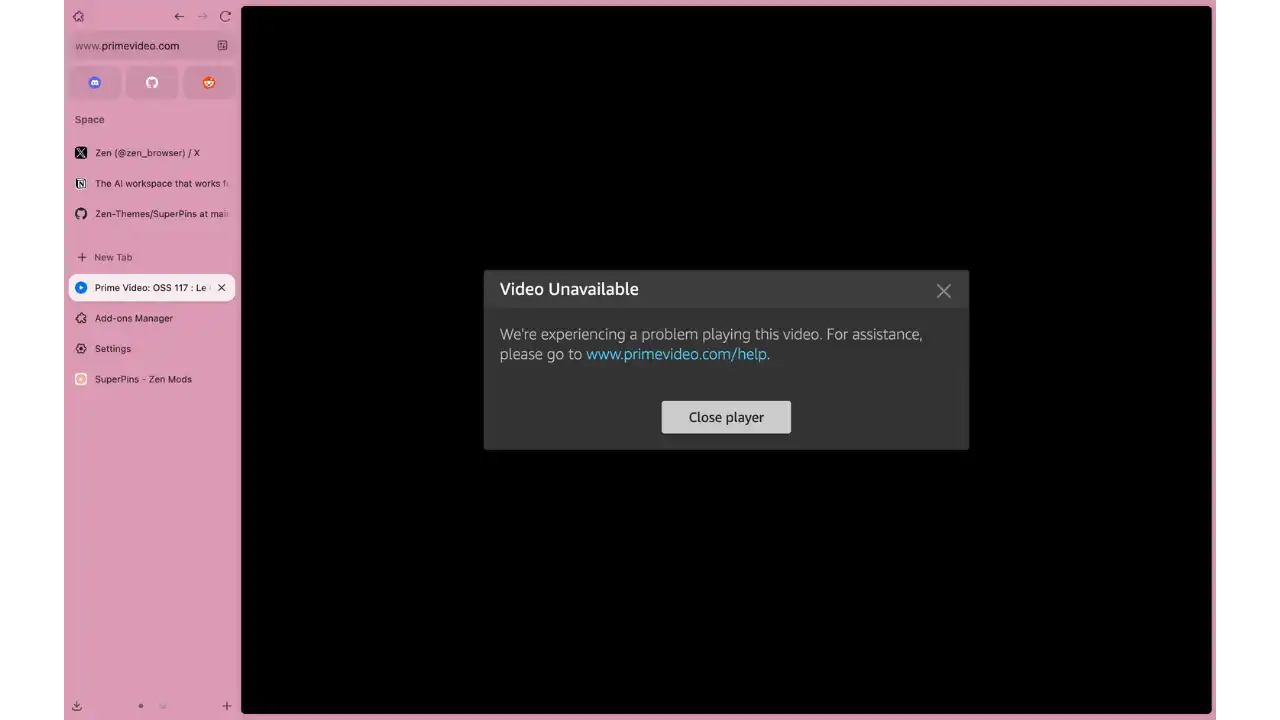Open the SuperPins - Zen Mods tab
The height and width of the screenshot is (720, 1280).
pos(143,379)
